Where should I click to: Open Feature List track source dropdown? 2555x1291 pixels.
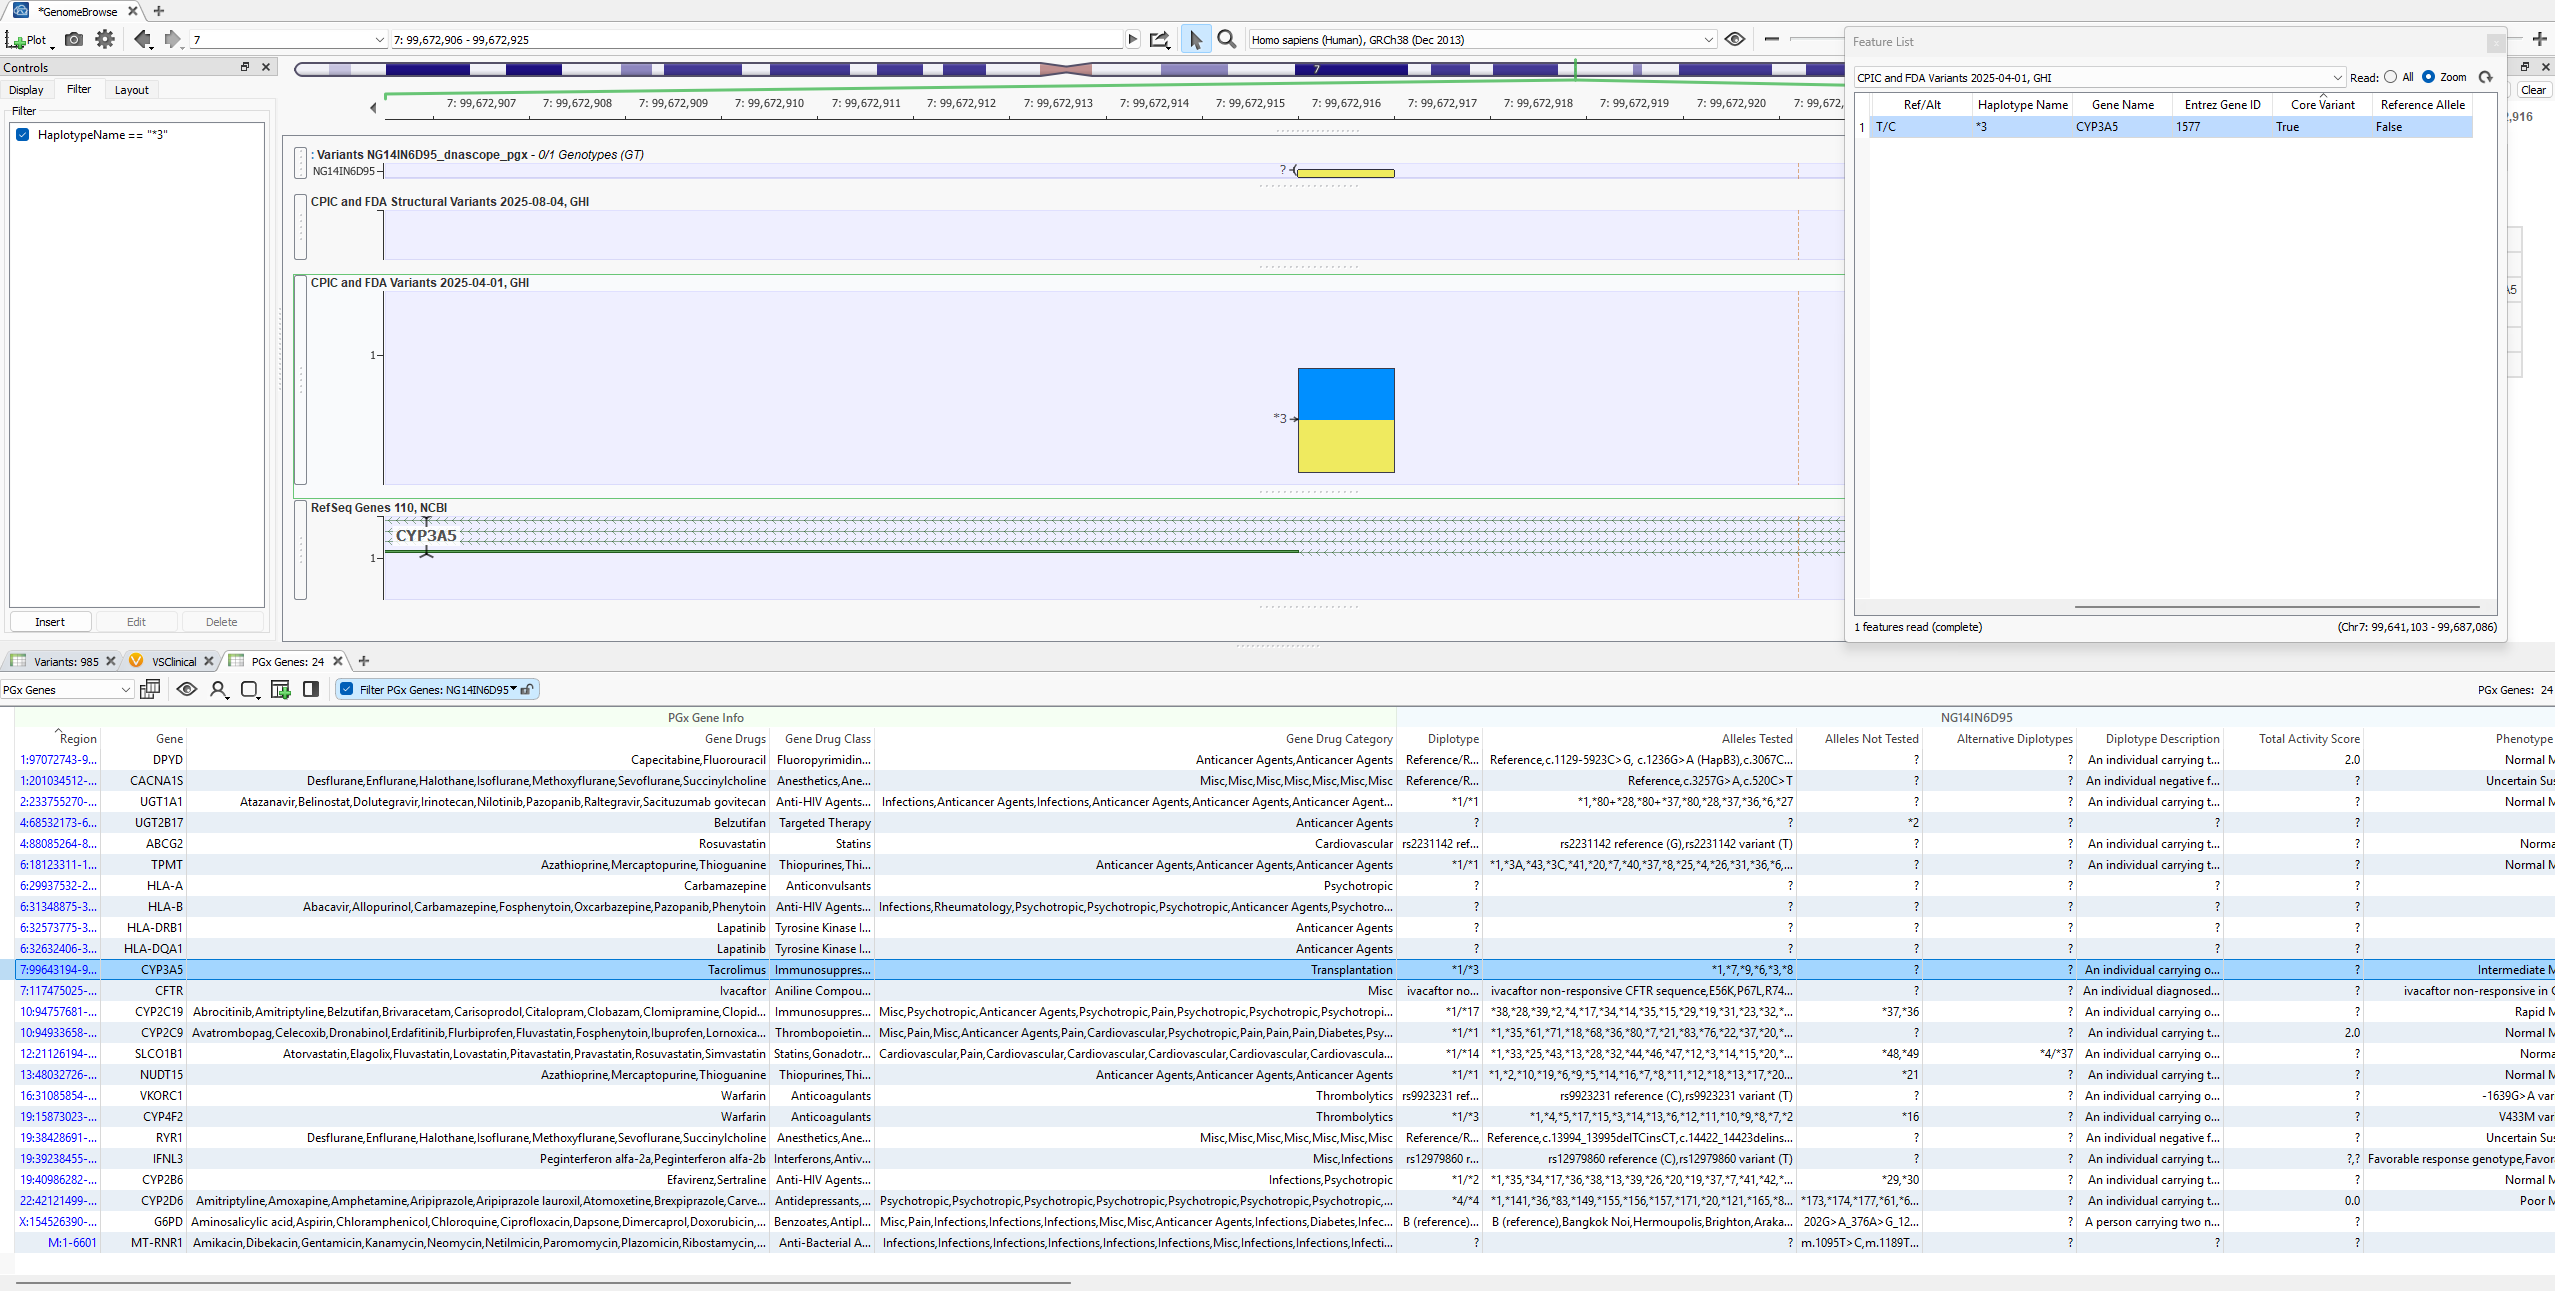pyautogui.click(x=2099, y=77)
